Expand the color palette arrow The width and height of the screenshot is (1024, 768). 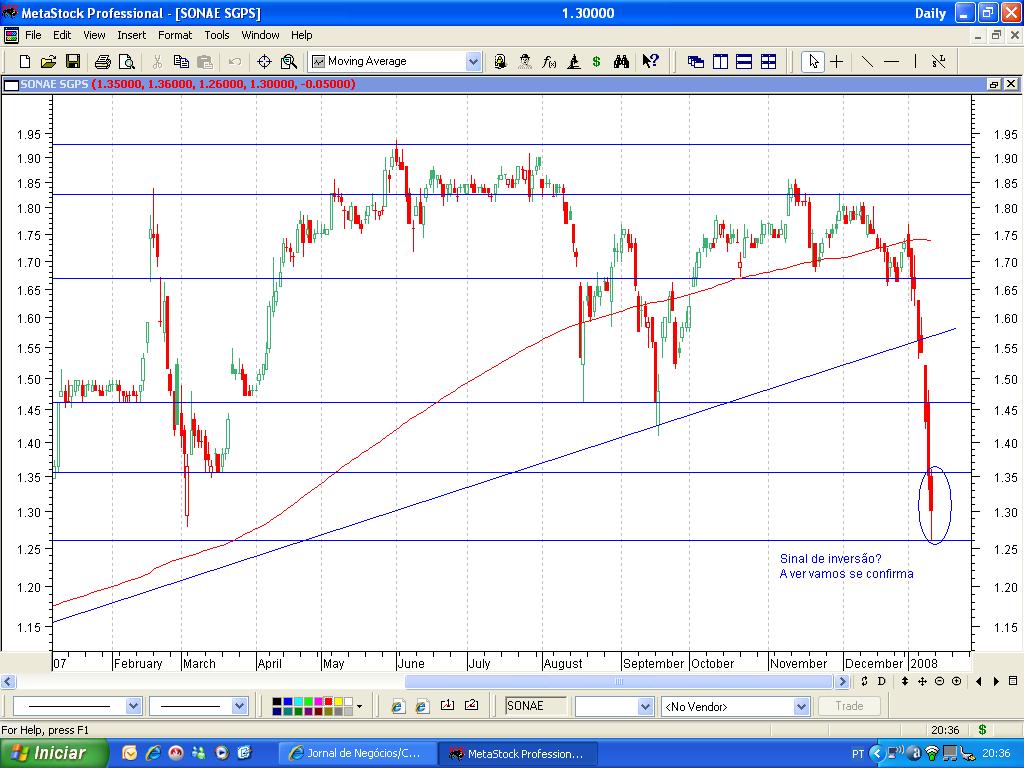coord(359,706)
